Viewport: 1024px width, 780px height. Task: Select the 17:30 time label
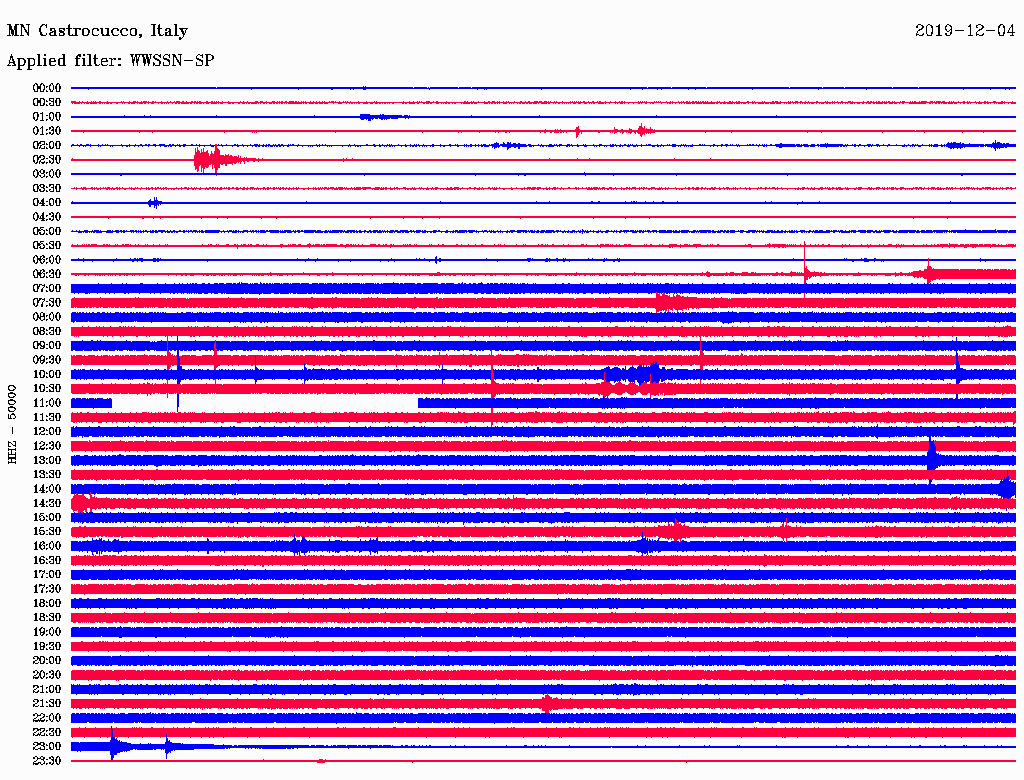47,589
